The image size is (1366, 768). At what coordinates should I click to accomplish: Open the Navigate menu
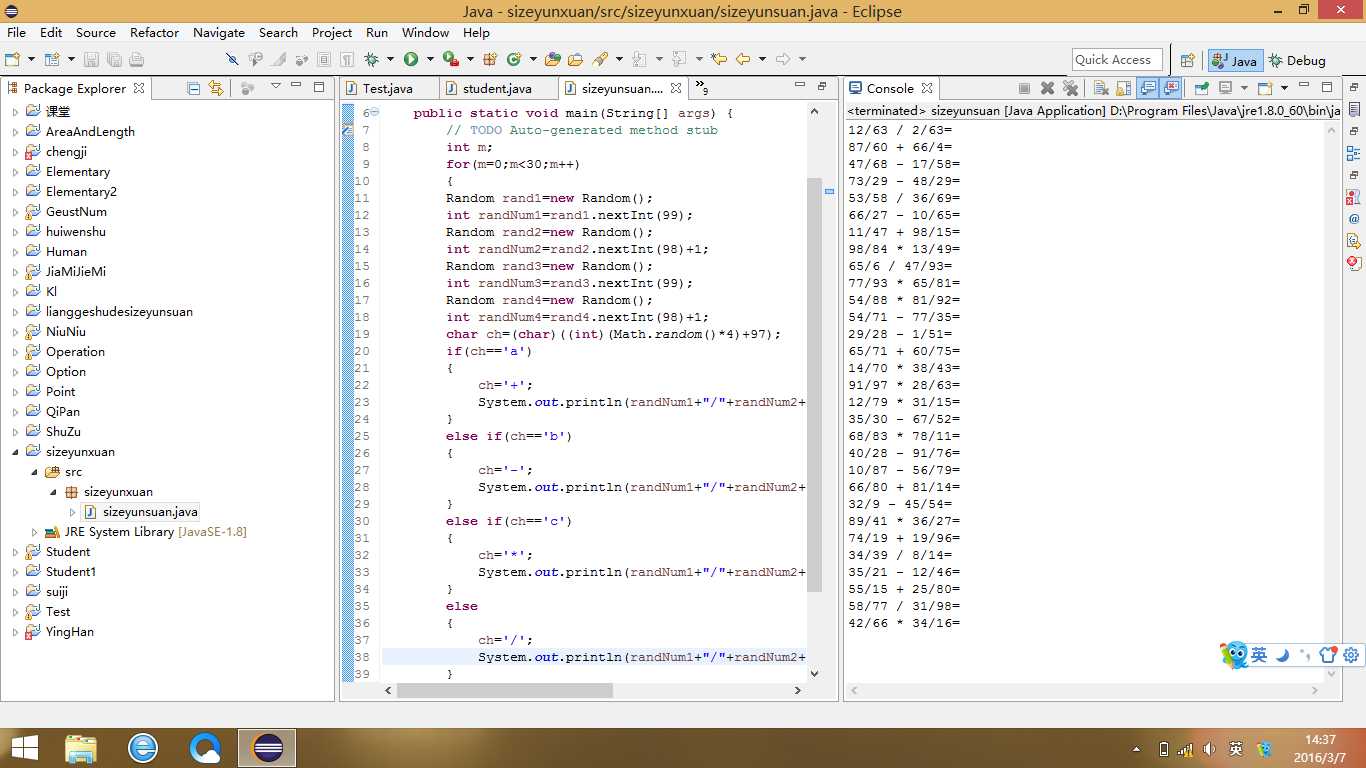click(x=219, y=32)
